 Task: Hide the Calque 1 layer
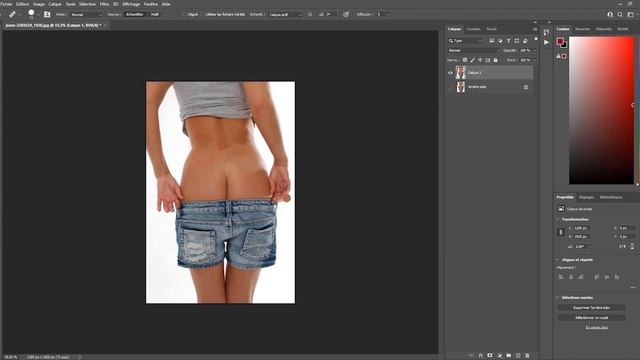click(451, 73)
